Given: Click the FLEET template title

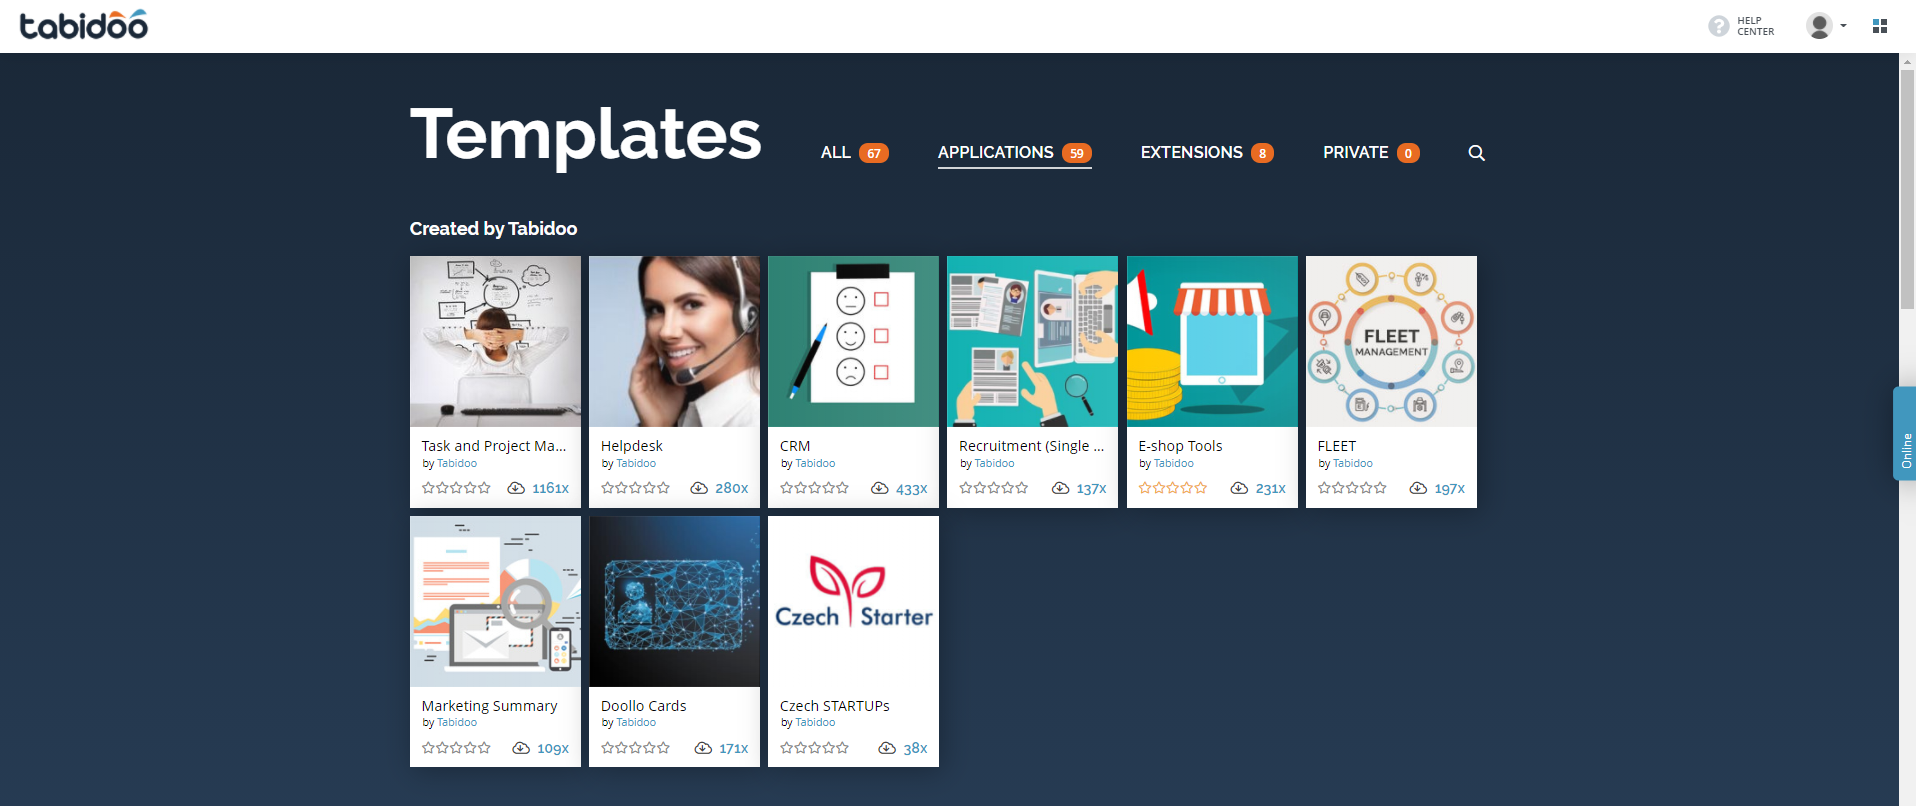Looking at the screenshot, I should (x=1337, y=446).
